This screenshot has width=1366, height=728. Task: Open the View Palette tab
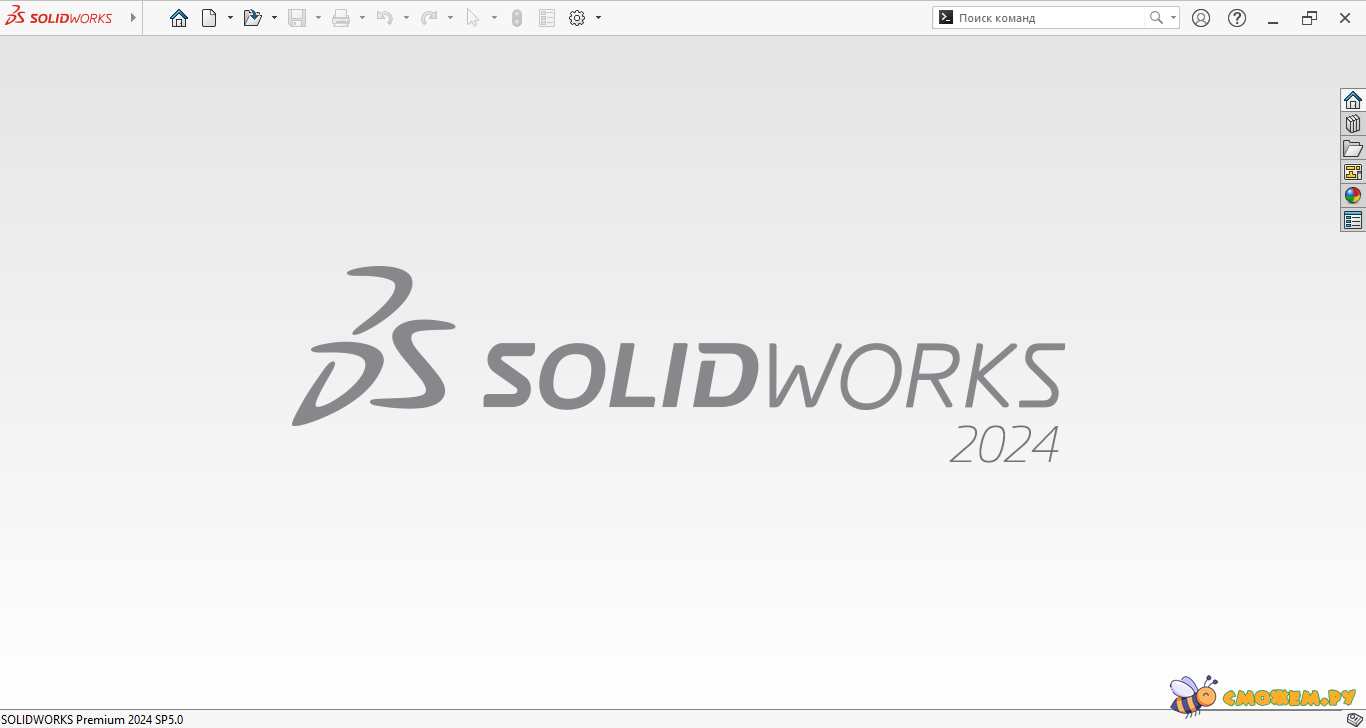[x=1353, y=172]
